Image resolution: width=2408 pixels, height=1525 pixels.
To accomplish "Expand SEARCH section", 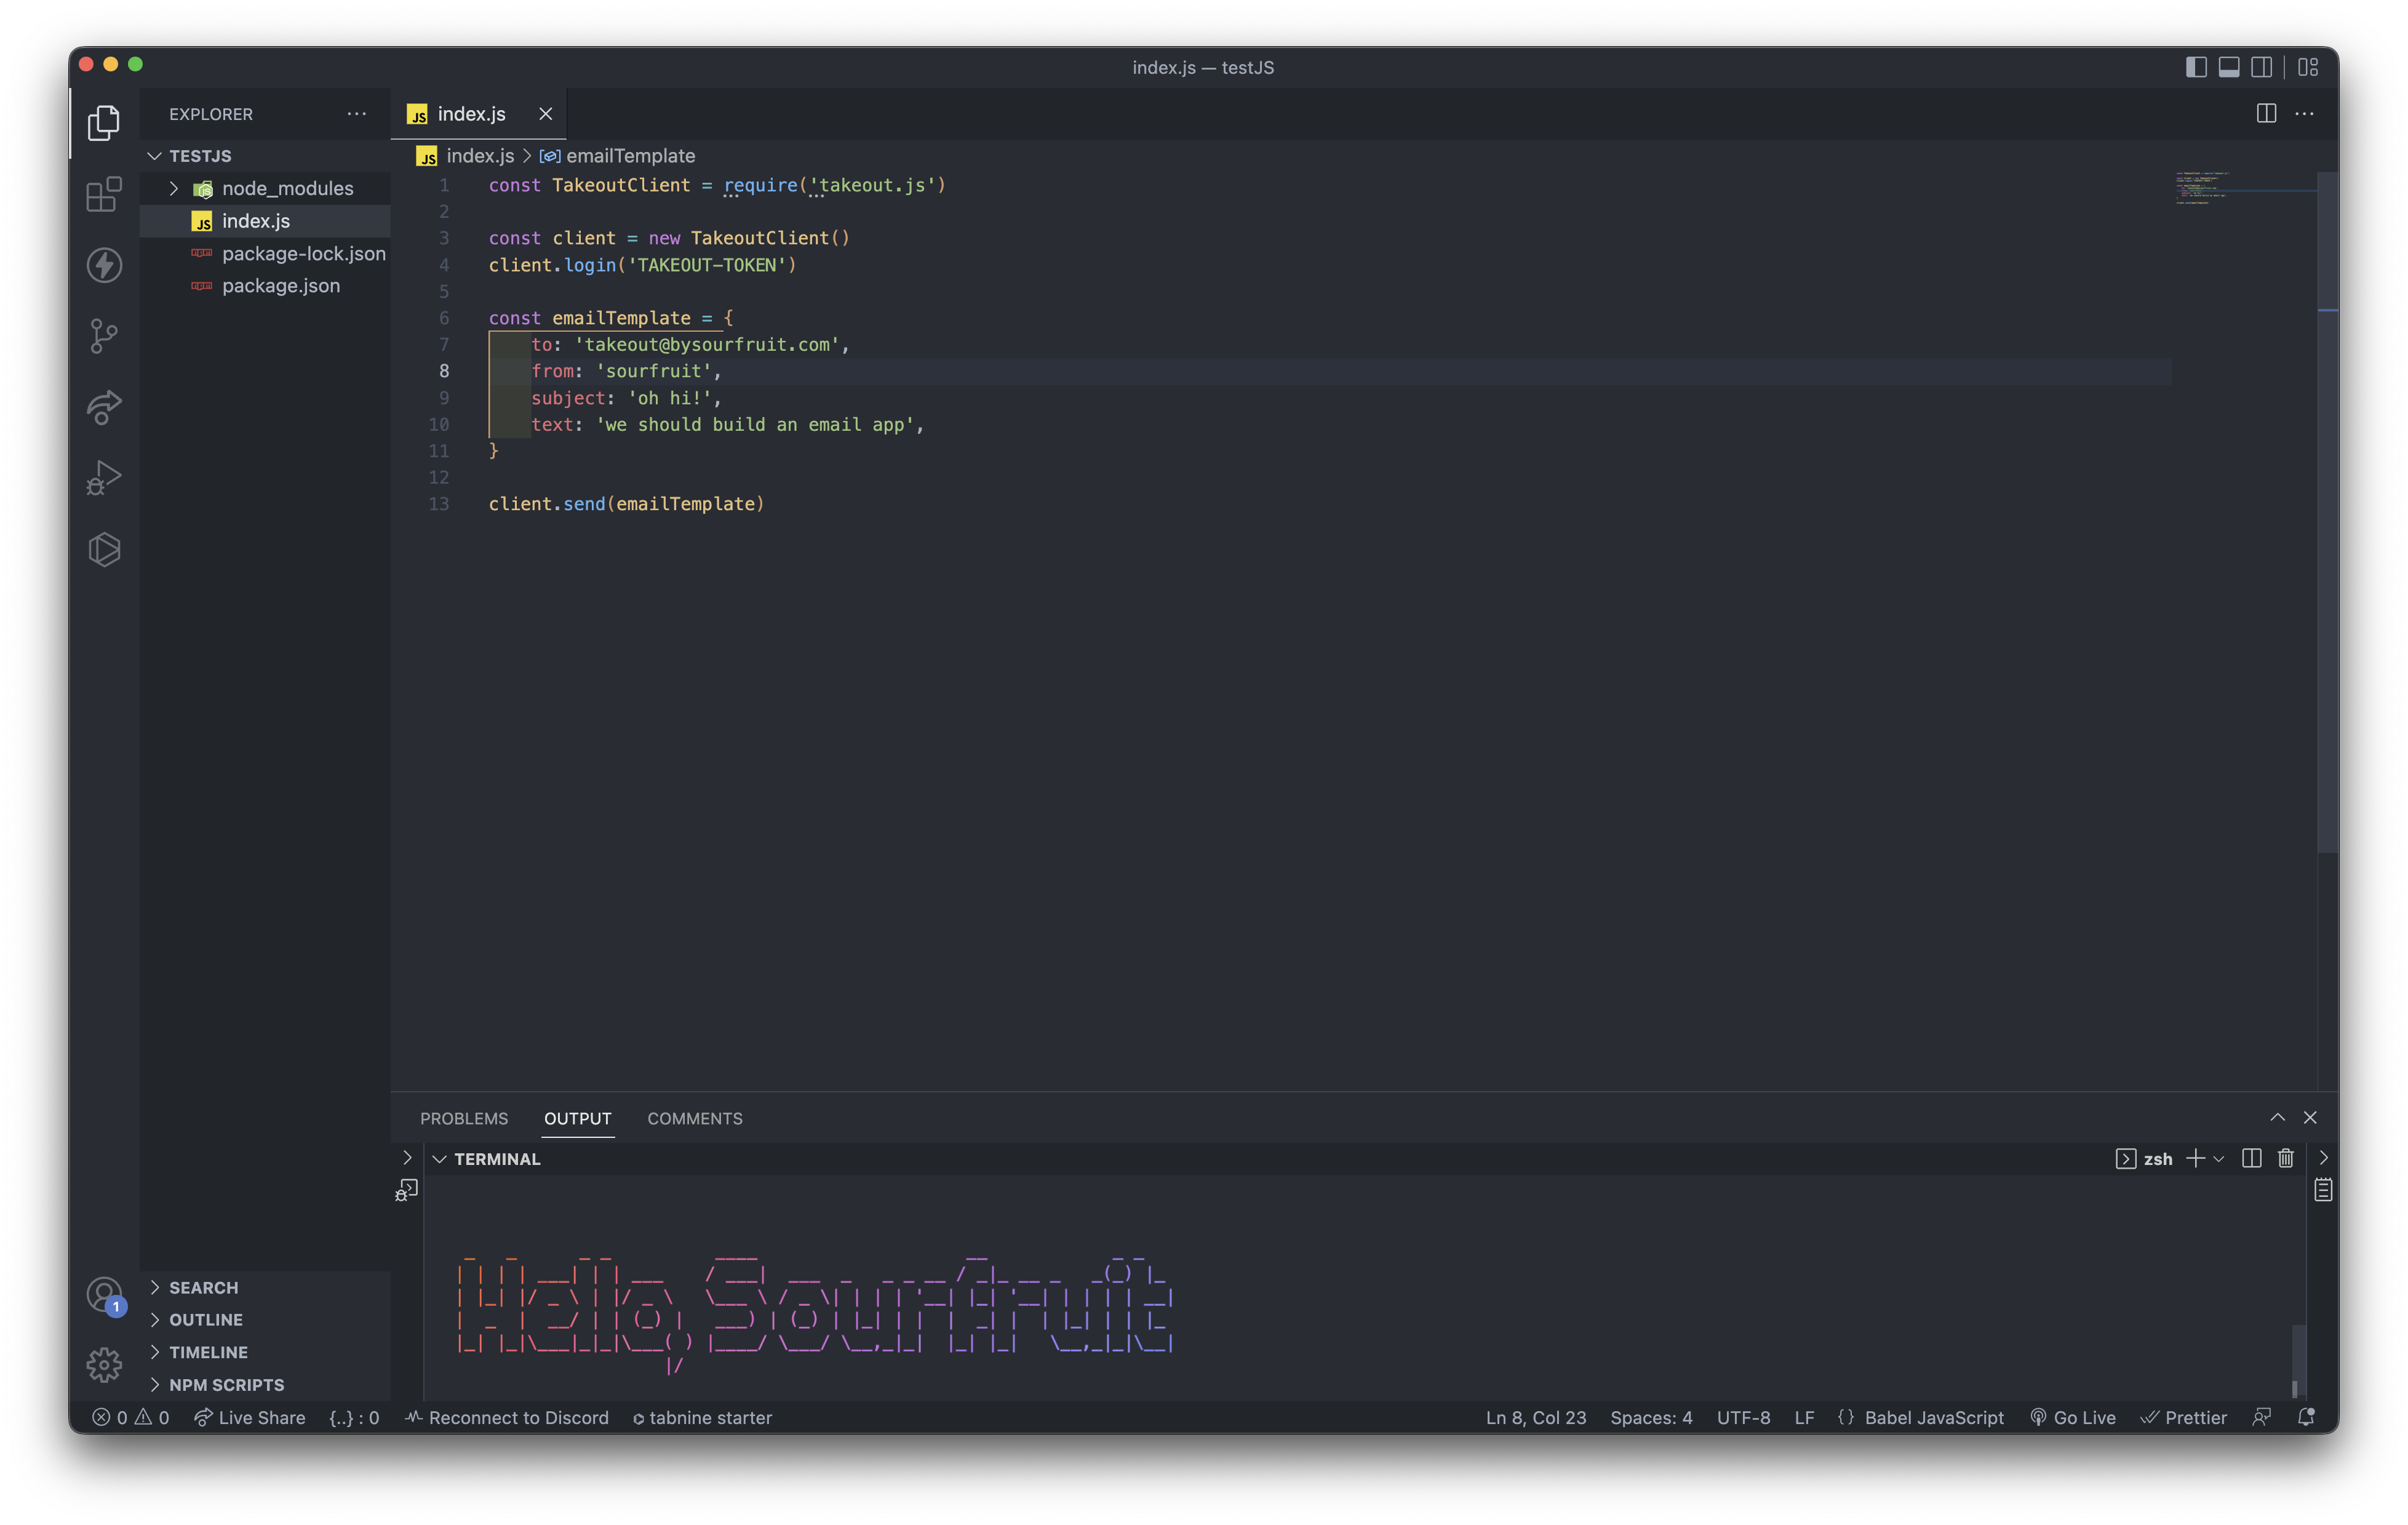I will coord(265,1287).
